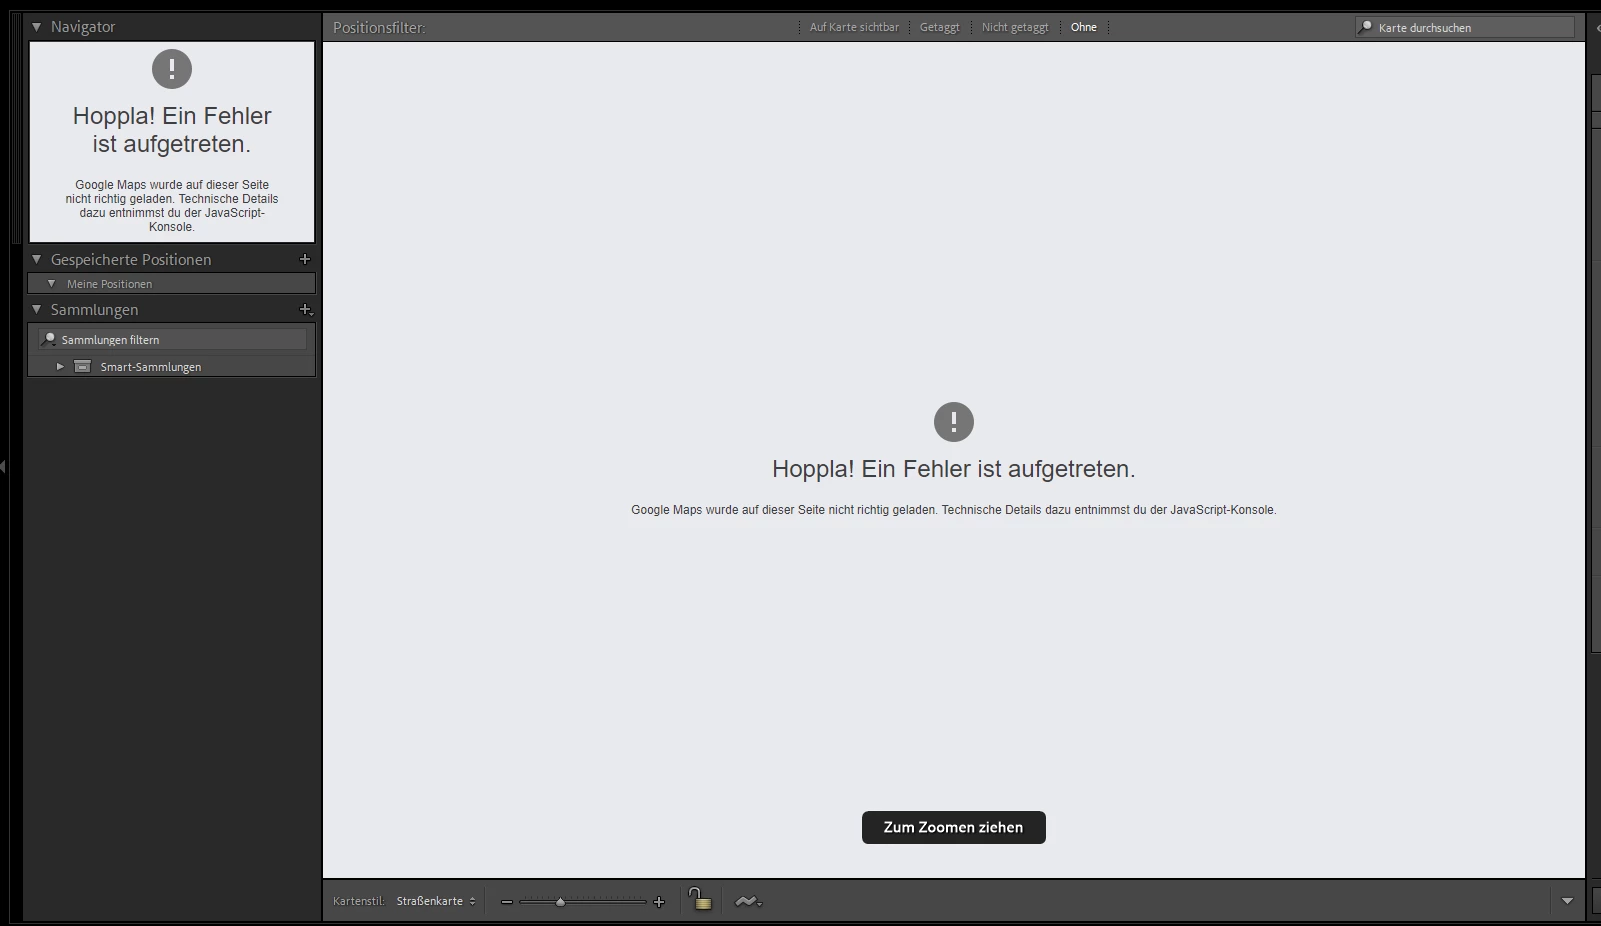Click the Zum Zoomen ziehen button

[954, 828]
